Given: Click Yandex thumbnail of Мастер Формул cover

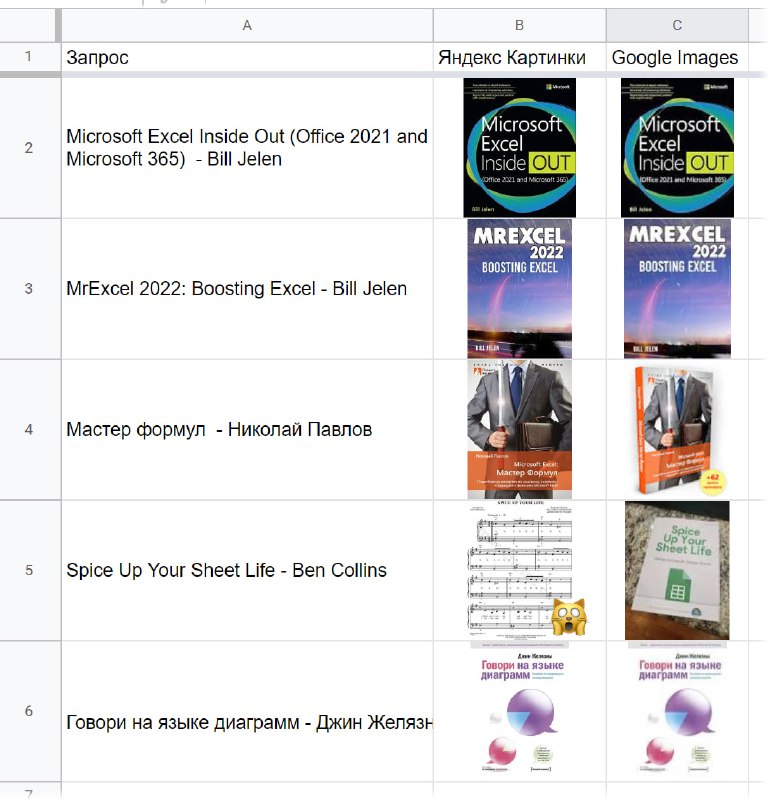Looking at the screenshot, I should pyautogui.click(x=519, y=430).
